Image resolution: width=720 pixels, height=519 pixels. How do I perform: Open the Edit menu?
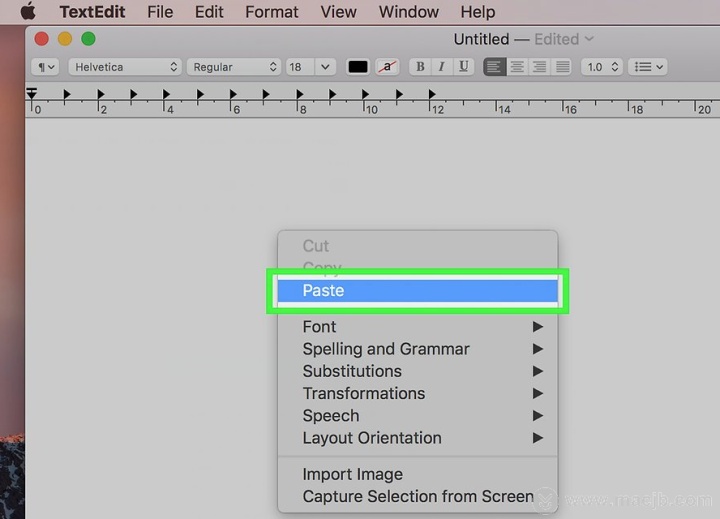click(x=209, y=11)
